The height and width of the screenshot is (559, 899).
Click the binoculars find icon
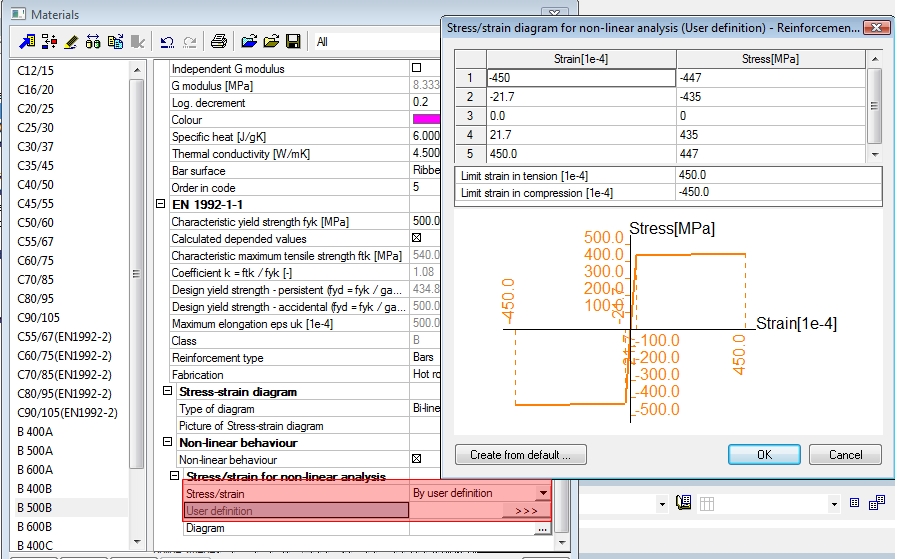pyautogui.click(x=92, y=42)
